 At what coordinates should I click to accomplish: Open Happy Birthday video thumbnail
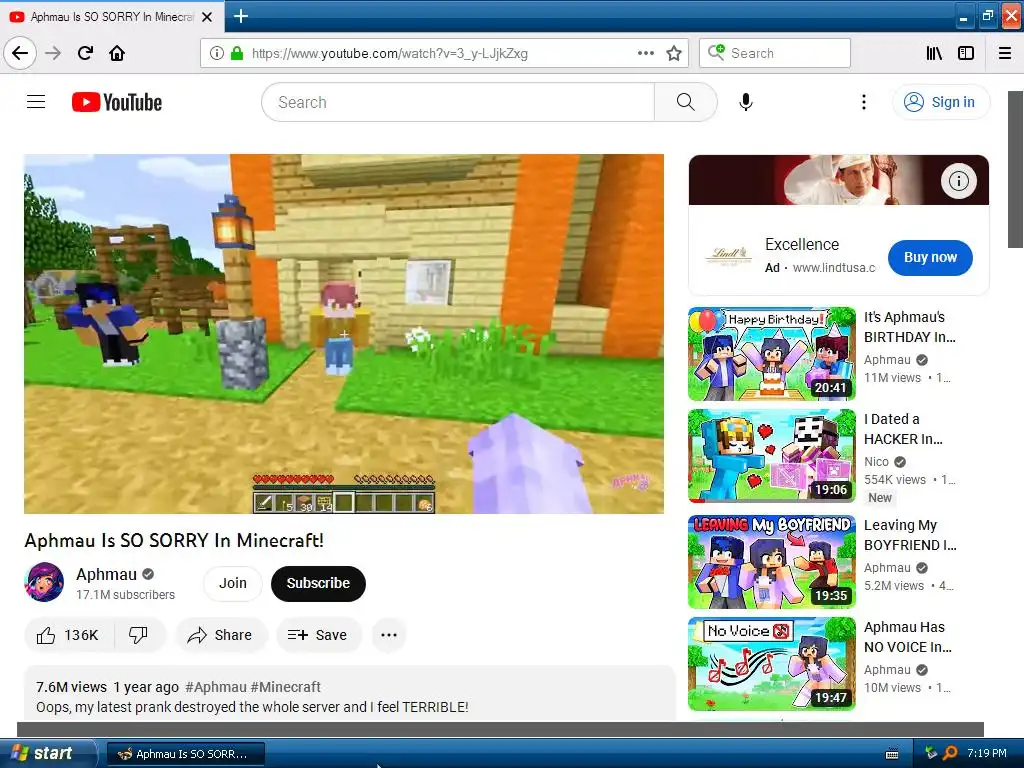click(772, 354)
